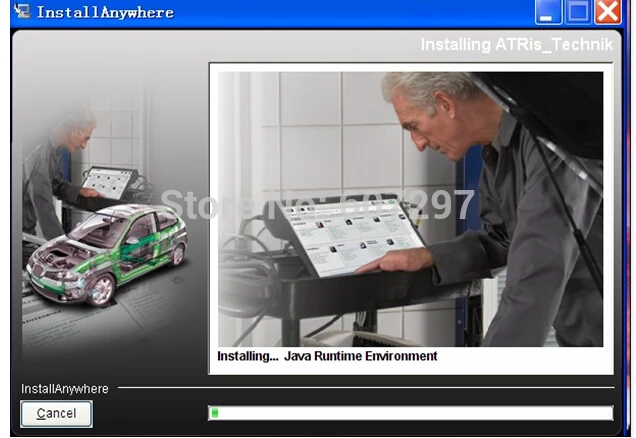Viewport: 636px width, 438px height.
Task: Click the InstallAnywhere label above Cancel
Action: 64,389
